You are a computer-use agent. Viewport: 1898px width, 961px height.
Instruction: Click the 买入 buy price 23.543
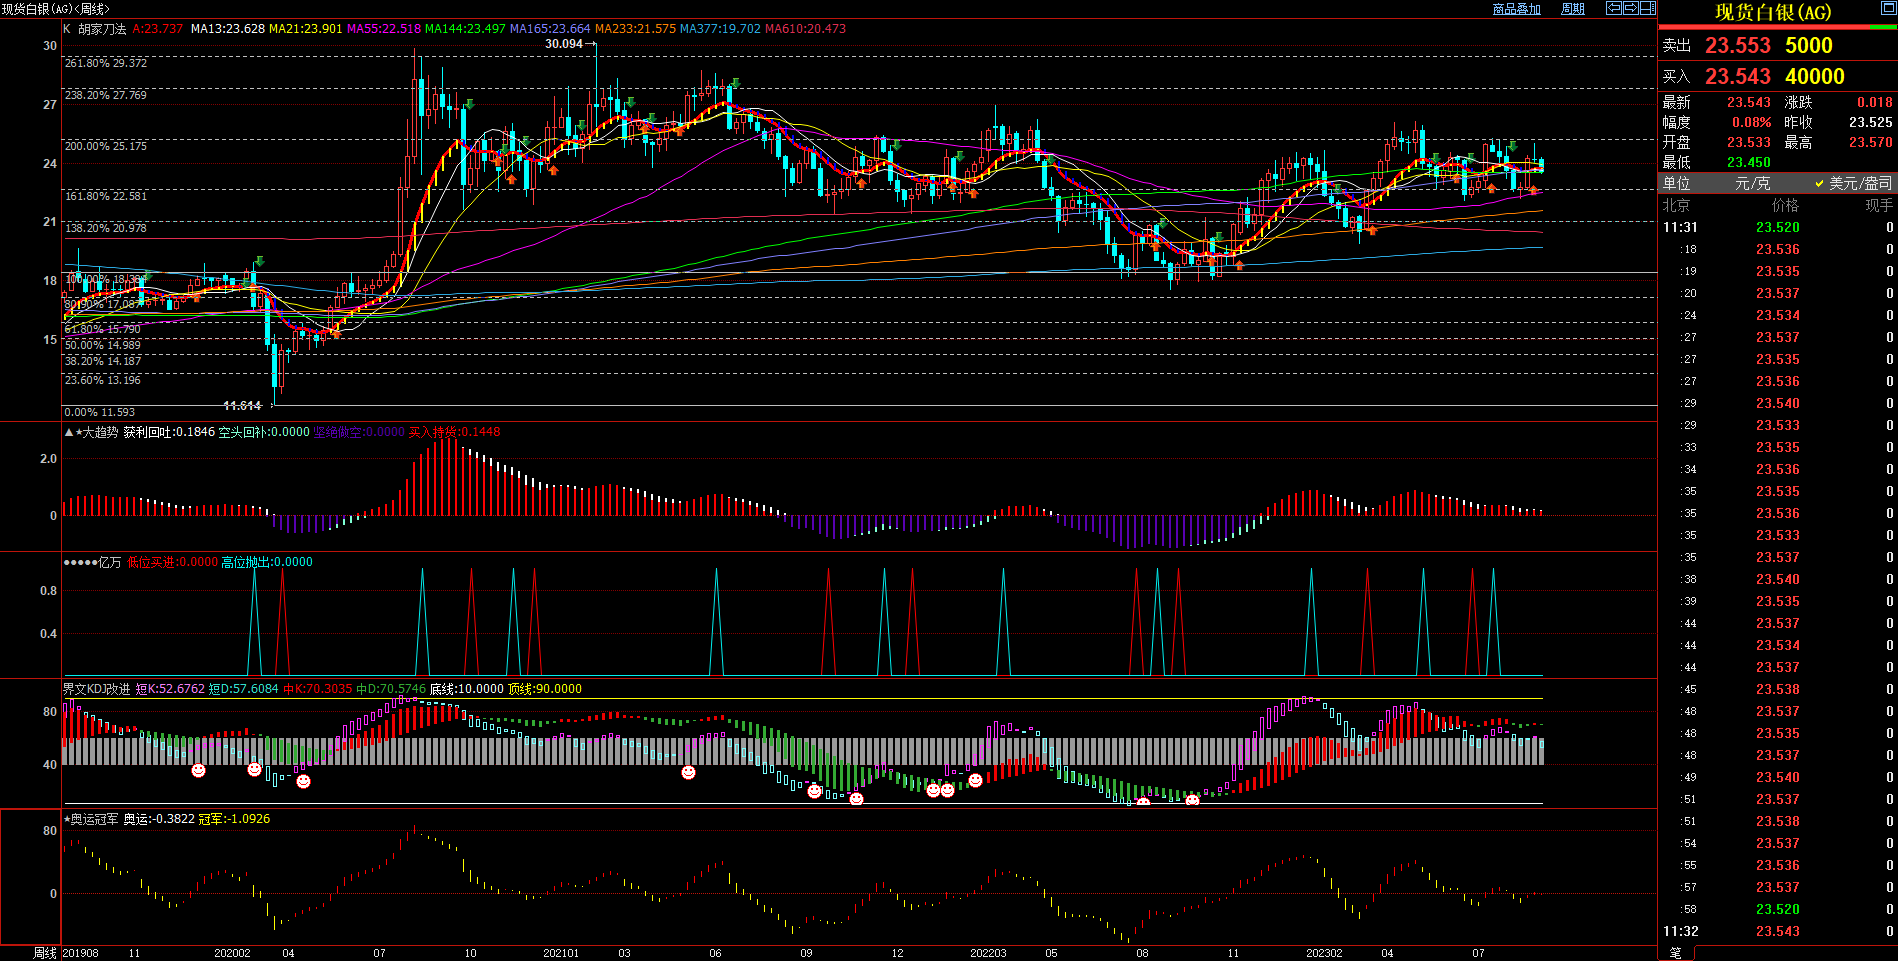click(x=1737, y=77)
